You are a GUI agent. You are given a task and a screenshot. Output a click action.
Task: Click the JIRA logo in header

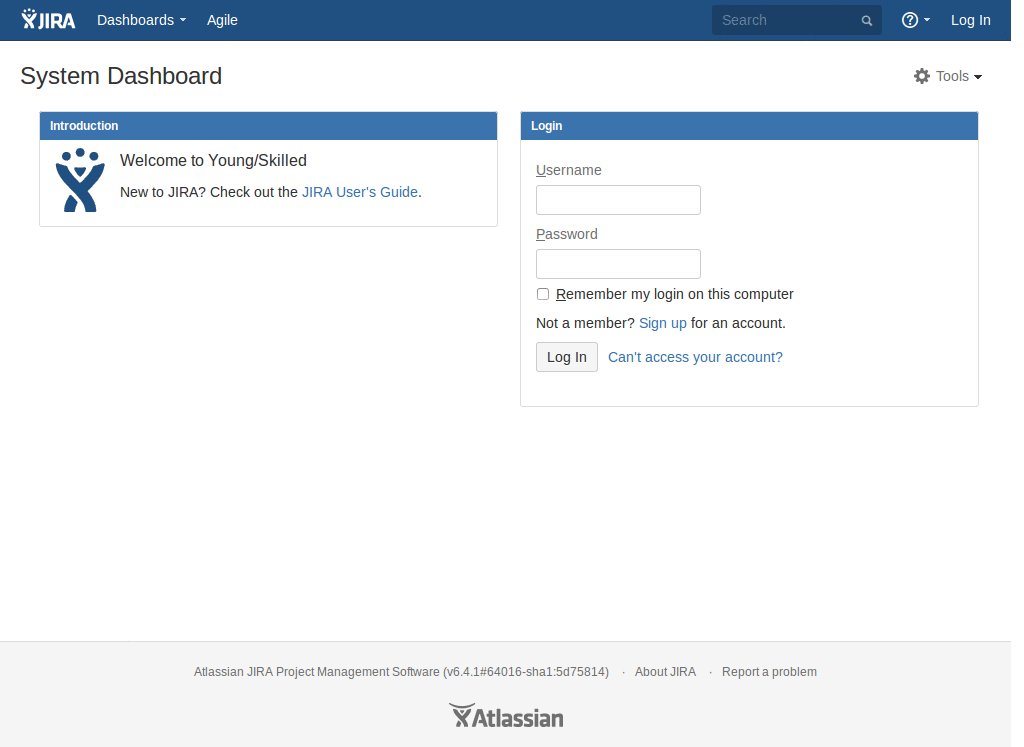click(48, 20)
